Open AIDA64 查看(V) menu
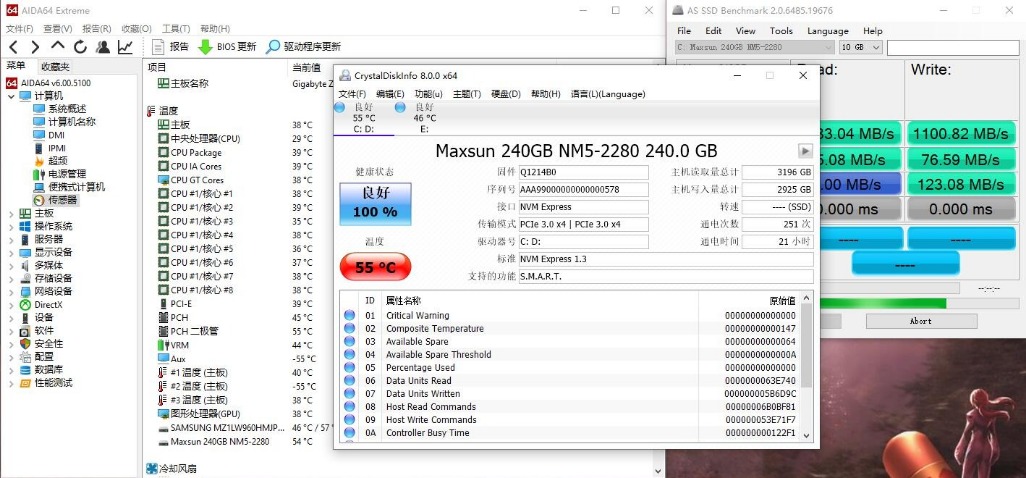 pyautogui.click(x=58, y=29)
